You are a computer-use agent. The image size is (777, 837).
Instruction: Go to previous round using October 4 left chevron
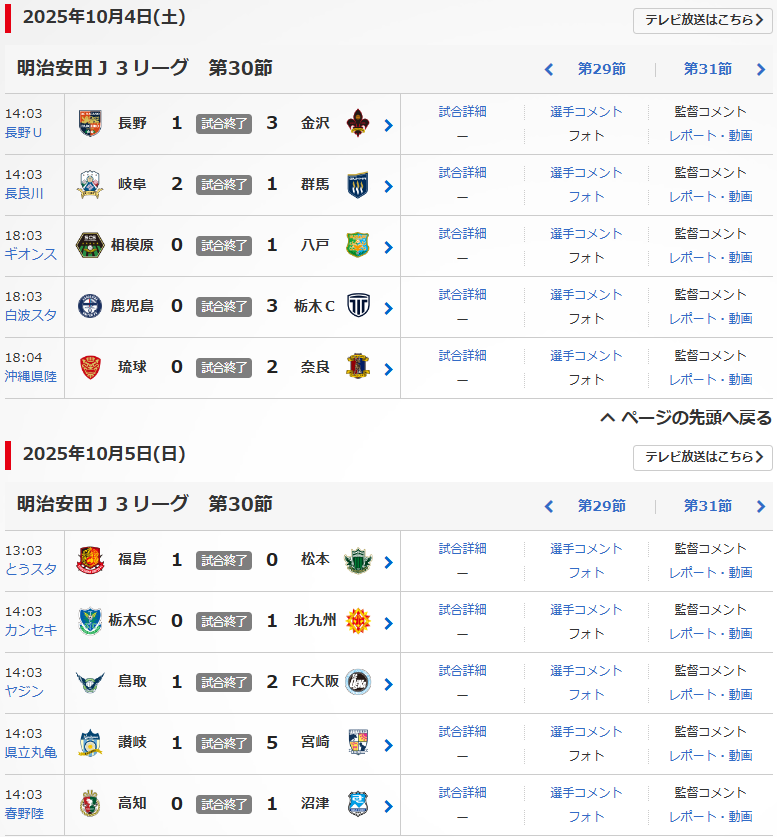548,69
